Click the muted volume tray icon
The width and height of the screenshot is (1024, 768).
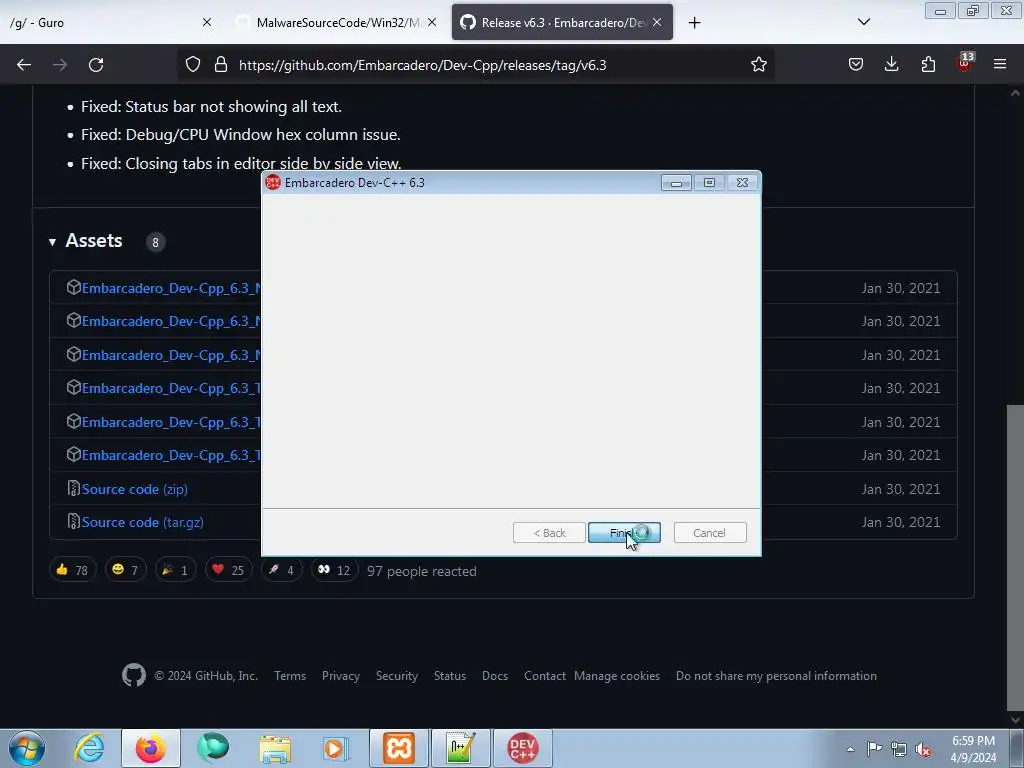923,749
